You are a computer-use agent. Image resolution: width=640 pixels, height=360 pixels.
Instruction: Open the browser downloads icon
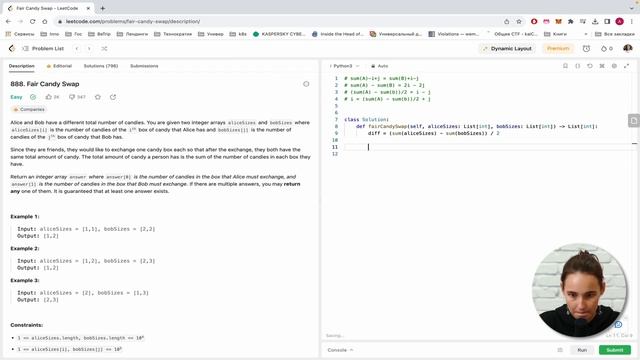tap(595, 21)
